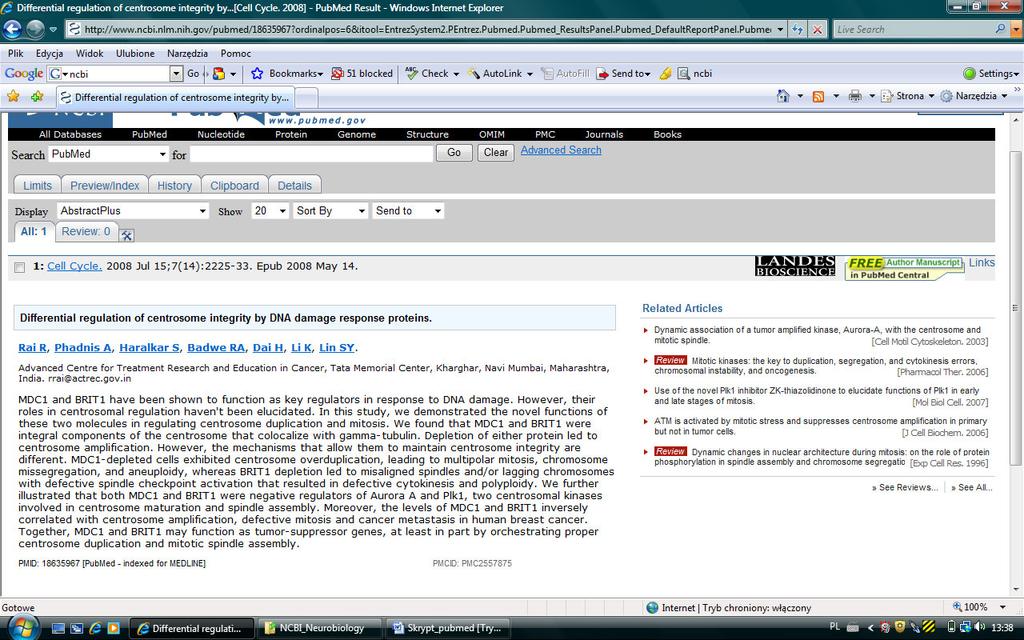Image resolution: width=1024 pixels, height=640 pixels.
Task: Open the Widok menu
Action: coord(89,54)
